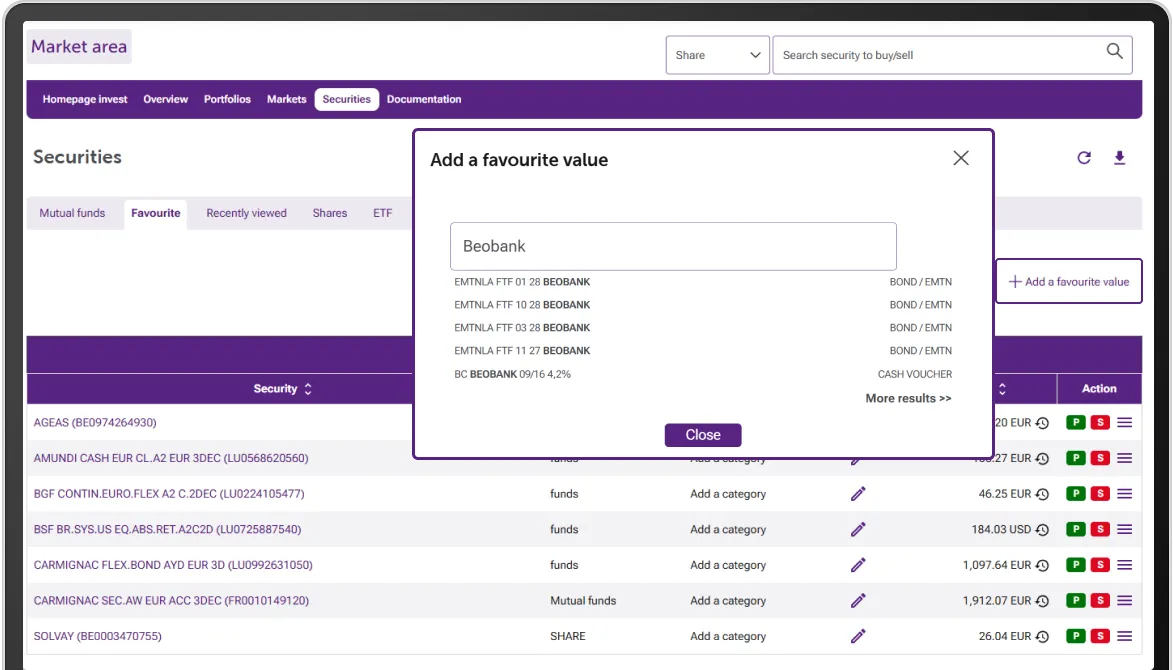Show price history for AGEAS row
Viewport: 1173px width, 670px height.
[1042, 423]
